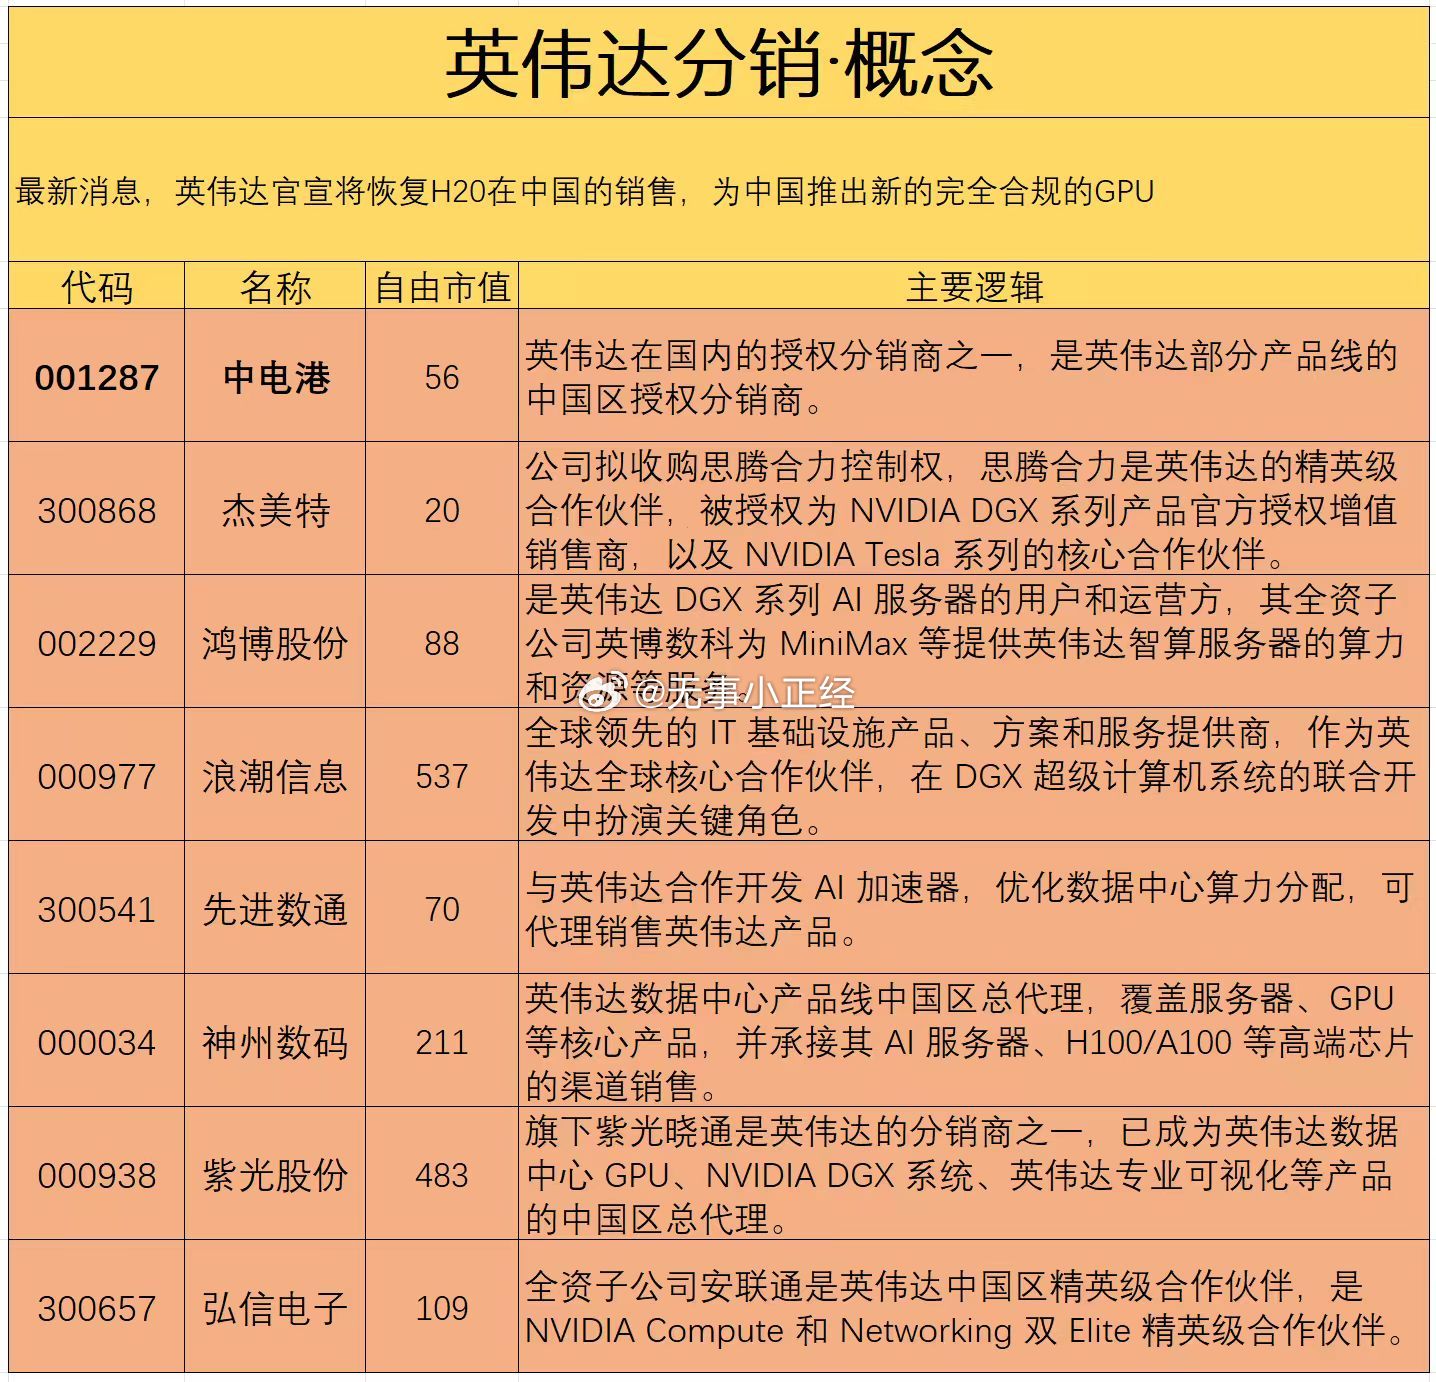Screen dimensions: 1436x1382
Task: Select the name cell 杰美特
Action: tap(275, 509)
